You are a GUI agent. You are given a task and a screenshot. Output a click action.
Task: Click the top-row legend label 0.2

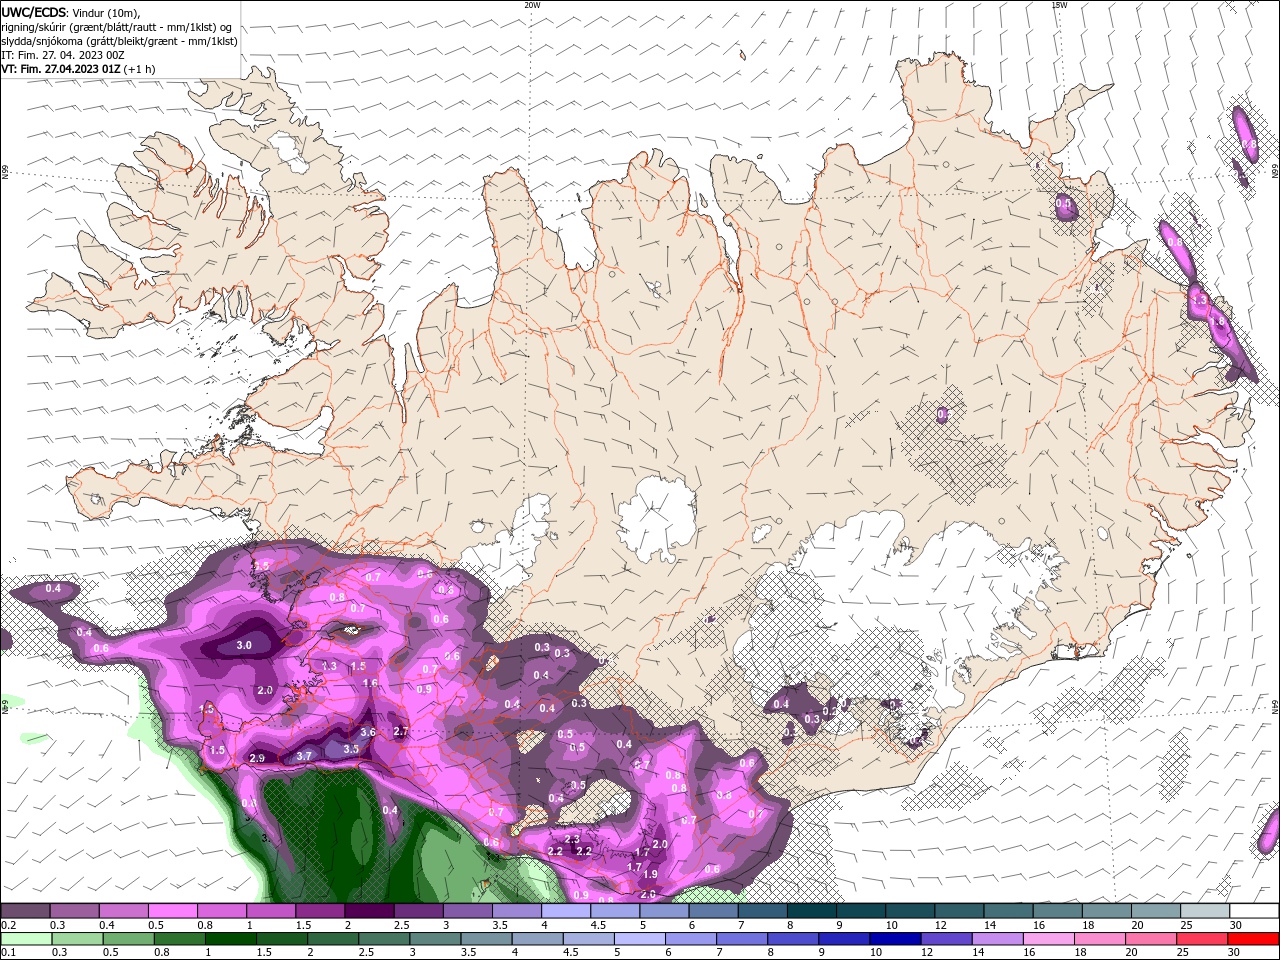8,925
